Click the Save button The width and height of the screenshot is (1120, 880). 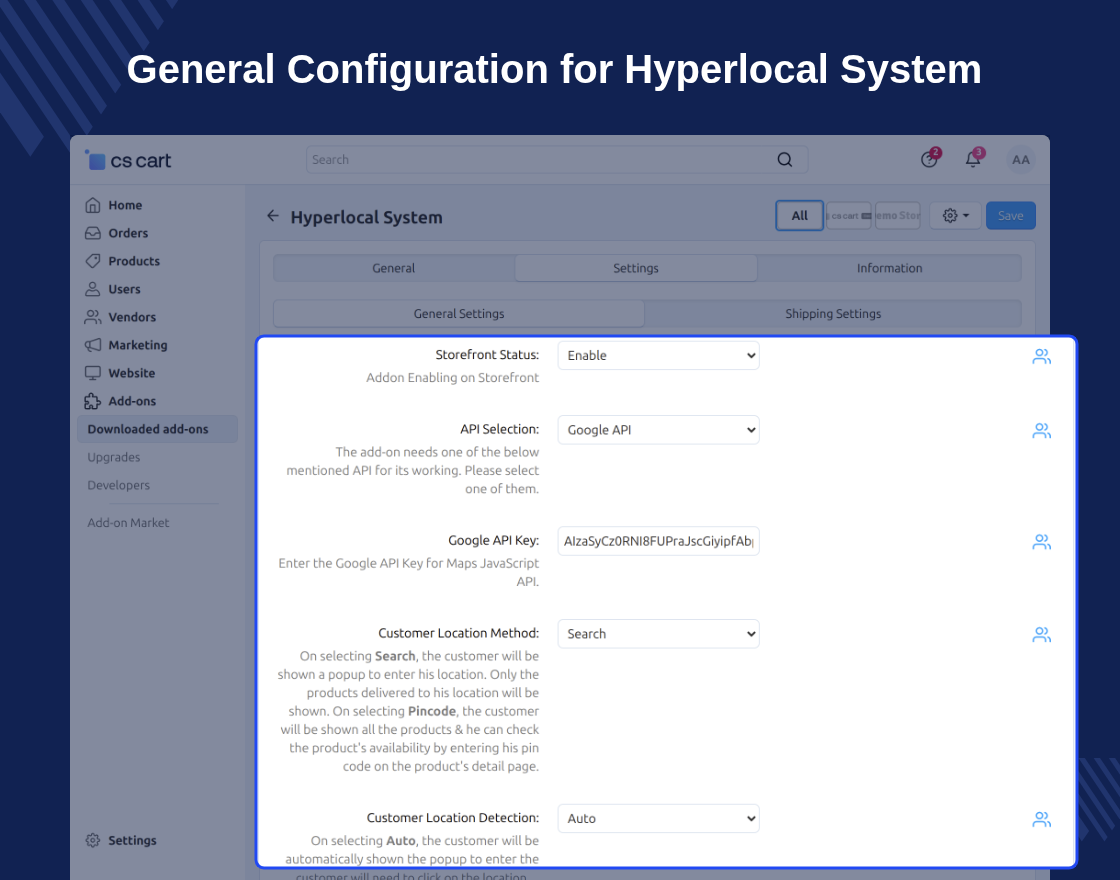tap(1011, 216)
